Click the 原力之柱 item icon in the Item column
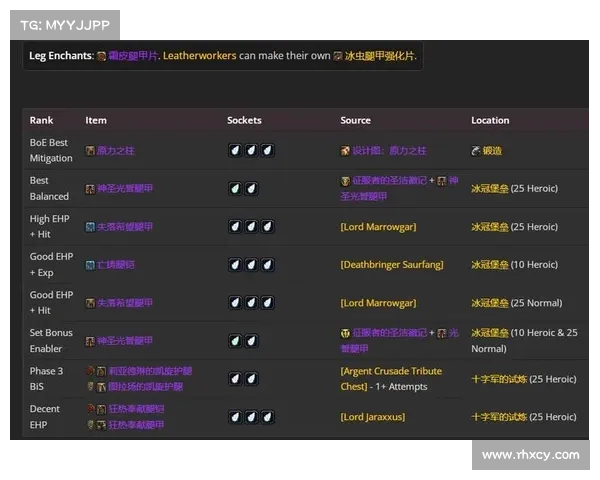 [90, 150]
